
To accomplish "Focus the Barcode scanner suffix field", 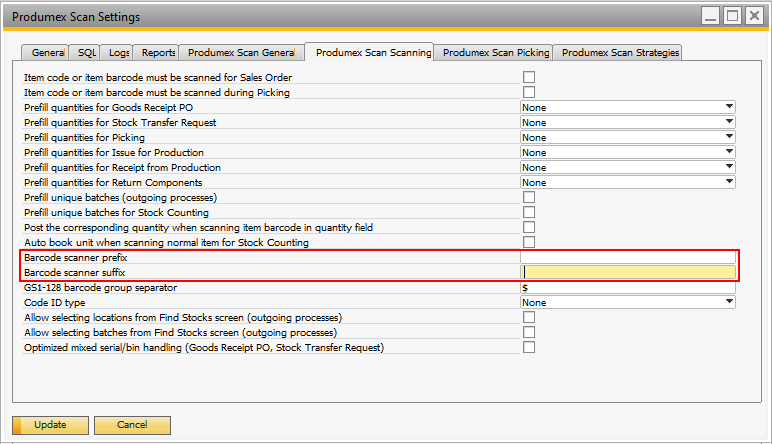I will pyautogui.click(x=628, y=272).
